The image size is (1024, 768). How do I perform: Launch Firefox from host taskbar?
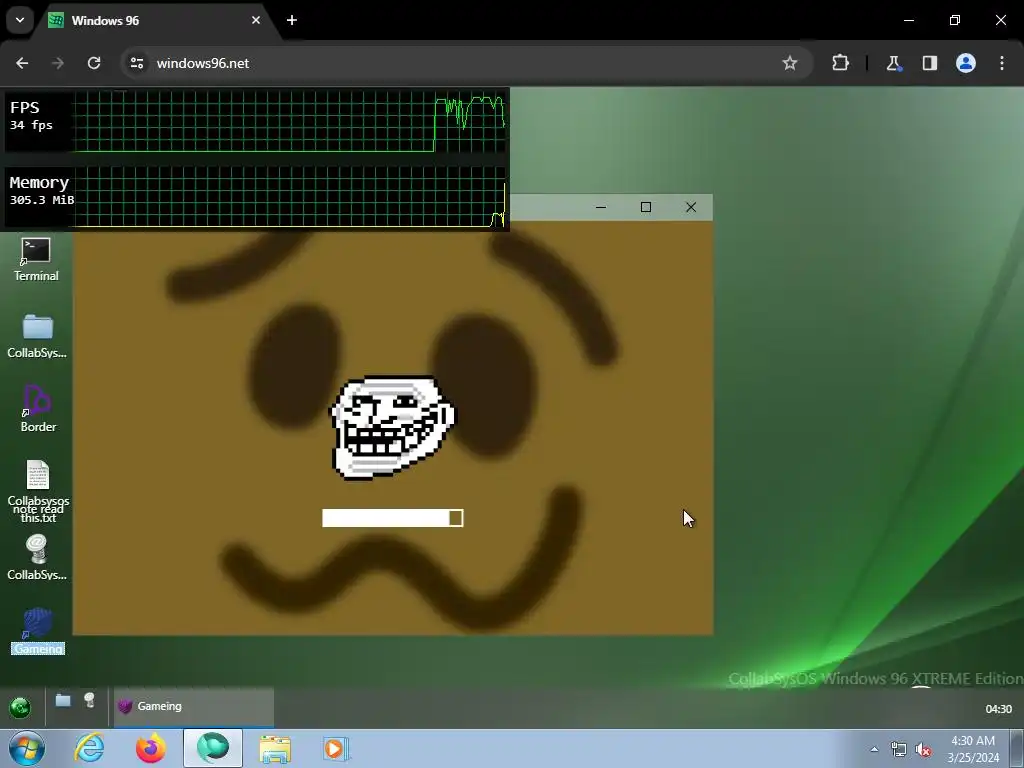pyautogui.click(x=151, y=748)
